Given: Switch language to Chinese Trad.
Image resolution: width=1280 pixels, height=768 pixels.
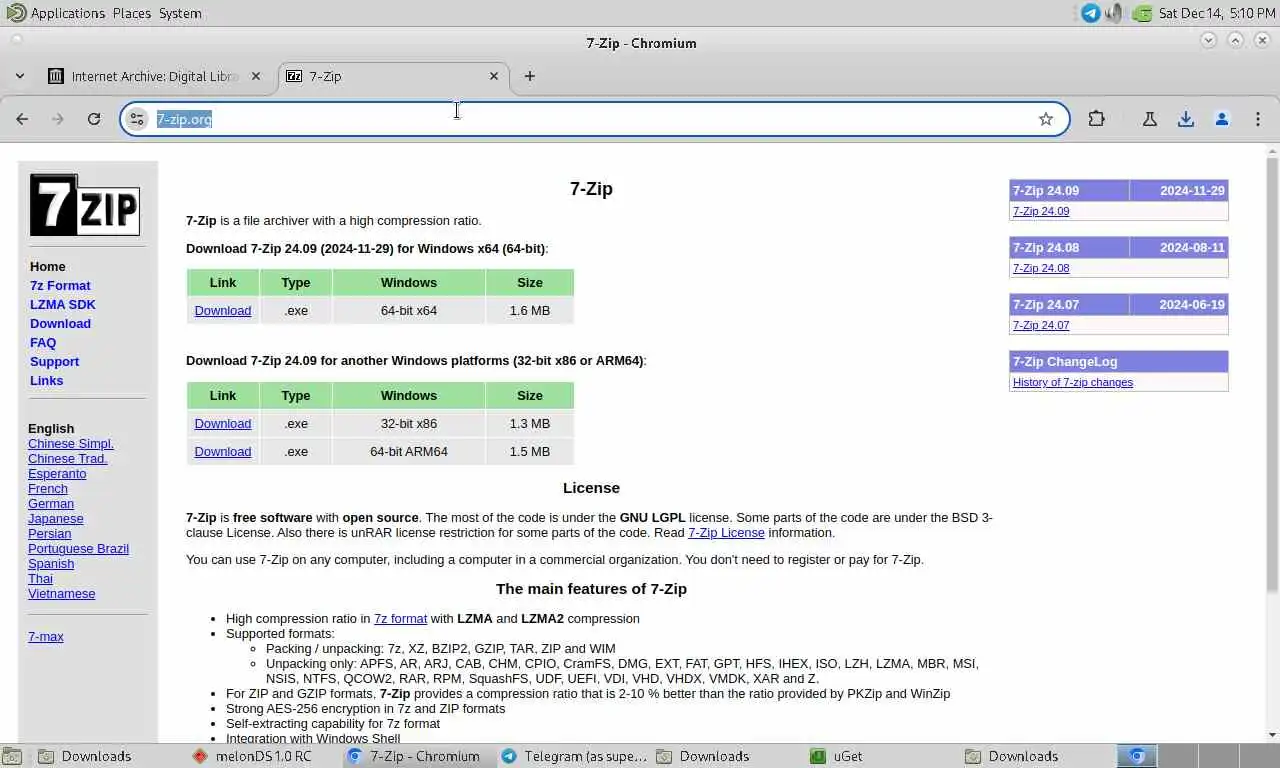Looking at the screenshot, I should pyautogui.click(x=68, y=459).
